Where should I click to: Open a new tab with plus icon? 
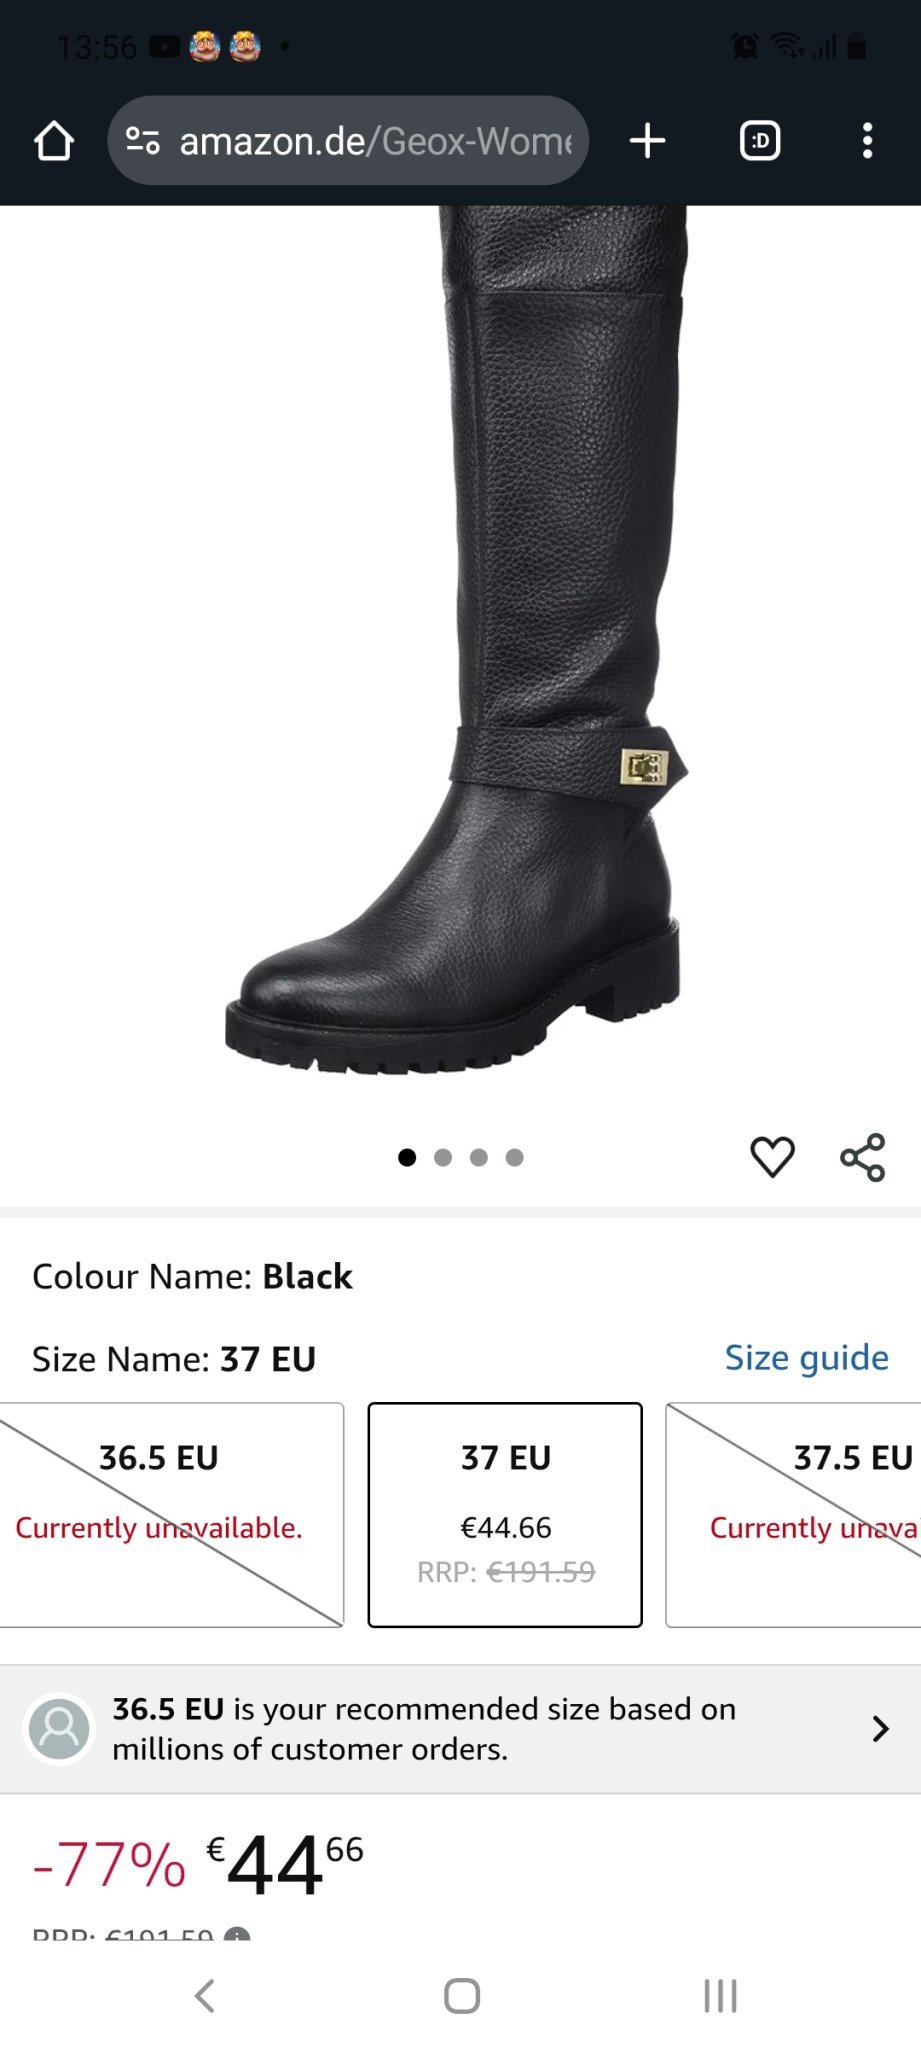point(647,141)
